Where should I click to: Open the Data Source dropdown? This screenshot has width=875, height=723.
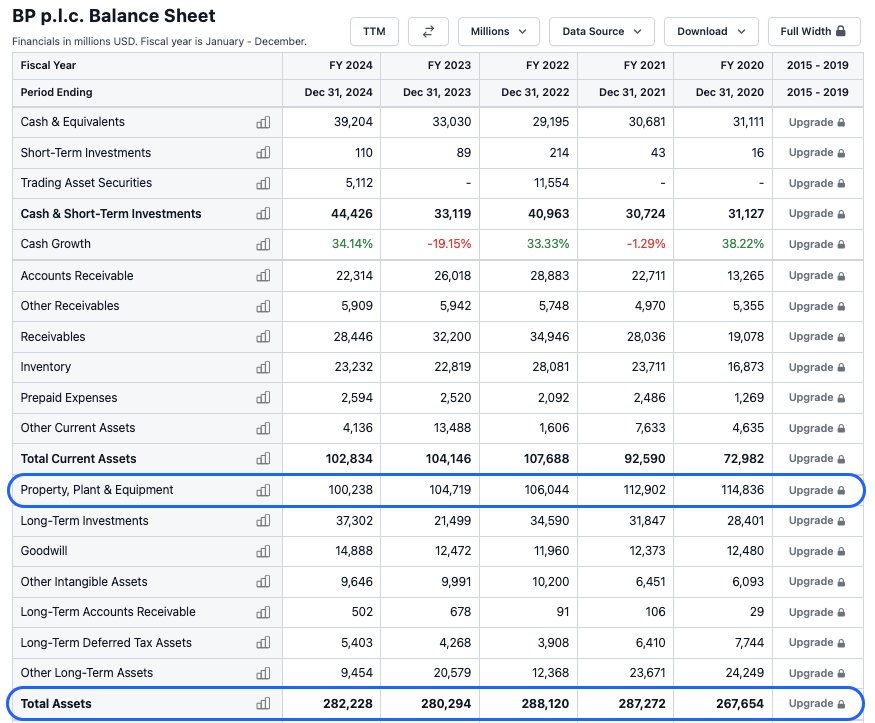coord(602,31)
